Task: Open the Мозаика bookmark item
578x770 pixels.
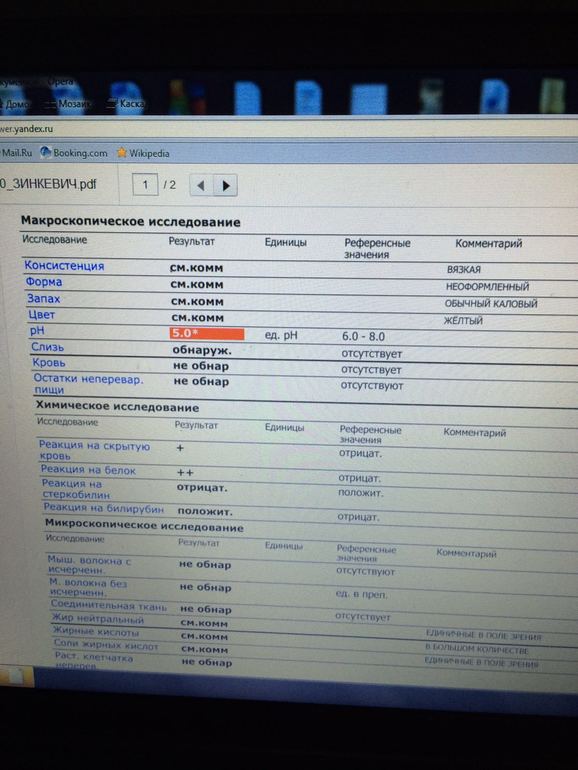Action: pyautogui.click(x=67, y=104)
